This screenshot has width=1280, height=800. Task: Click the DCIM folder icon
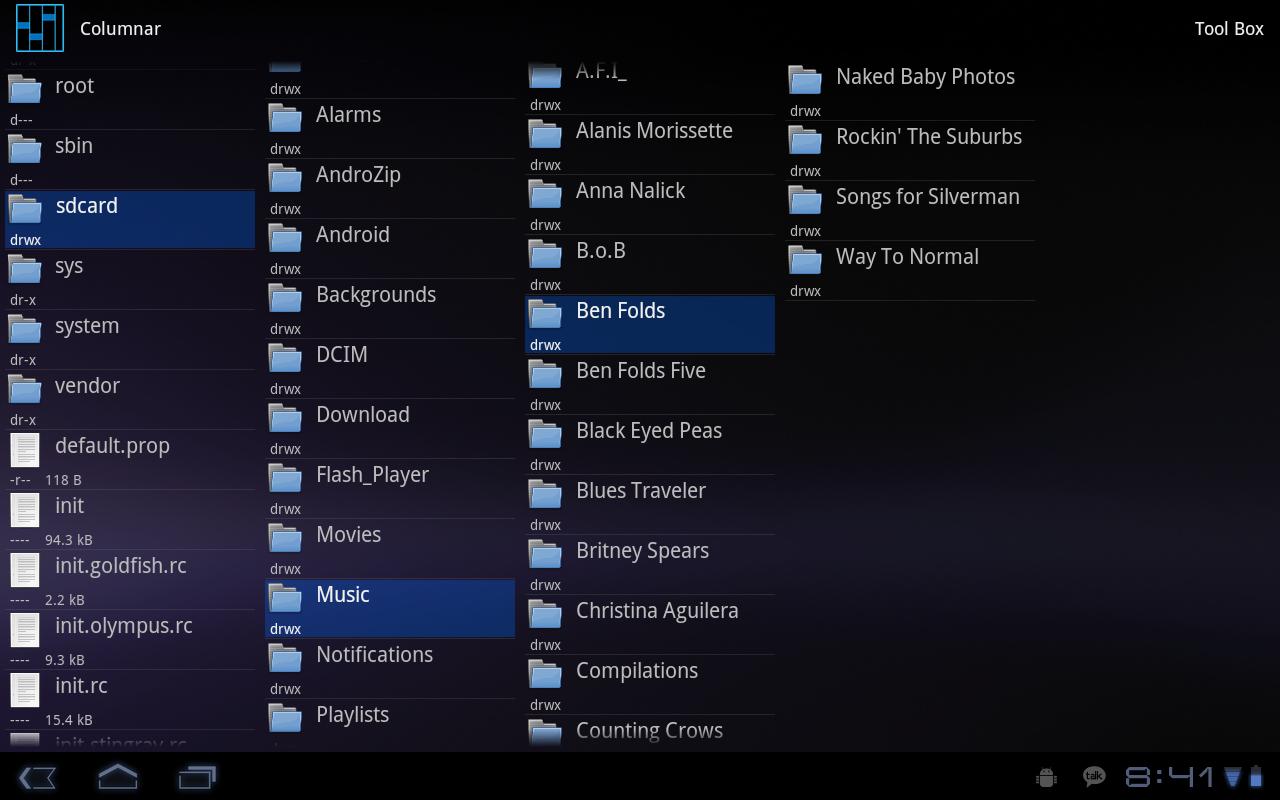[285, 358]
